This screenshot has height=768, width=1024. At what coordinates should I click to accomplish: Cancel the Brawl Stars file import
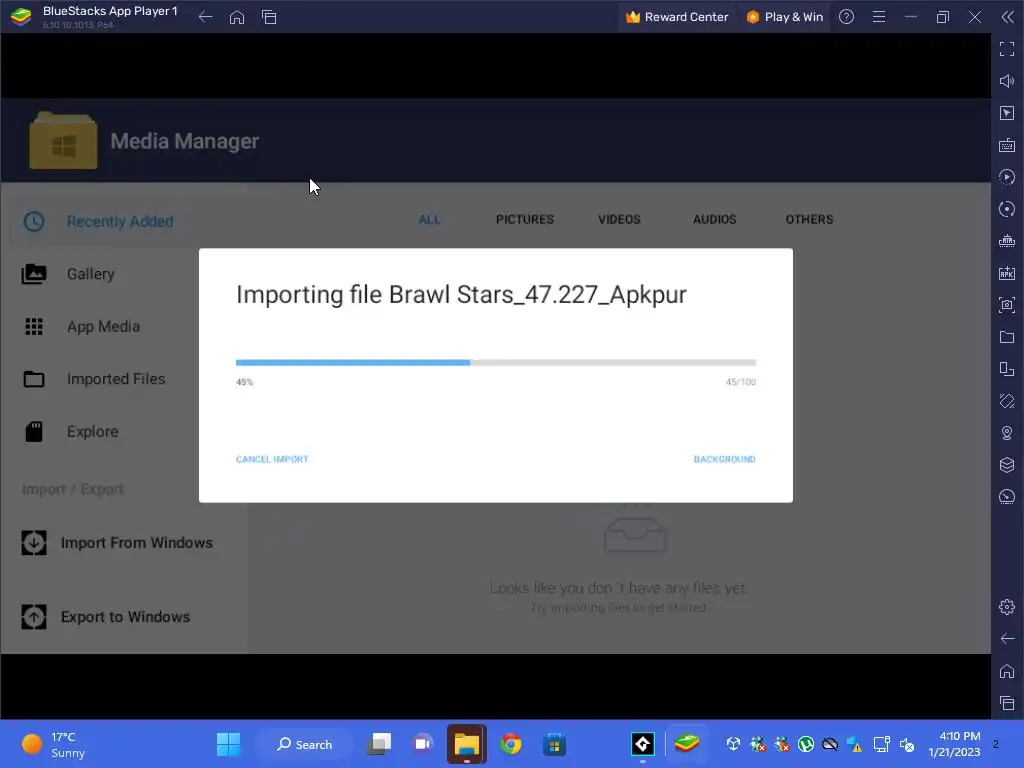tap(272, 459)
